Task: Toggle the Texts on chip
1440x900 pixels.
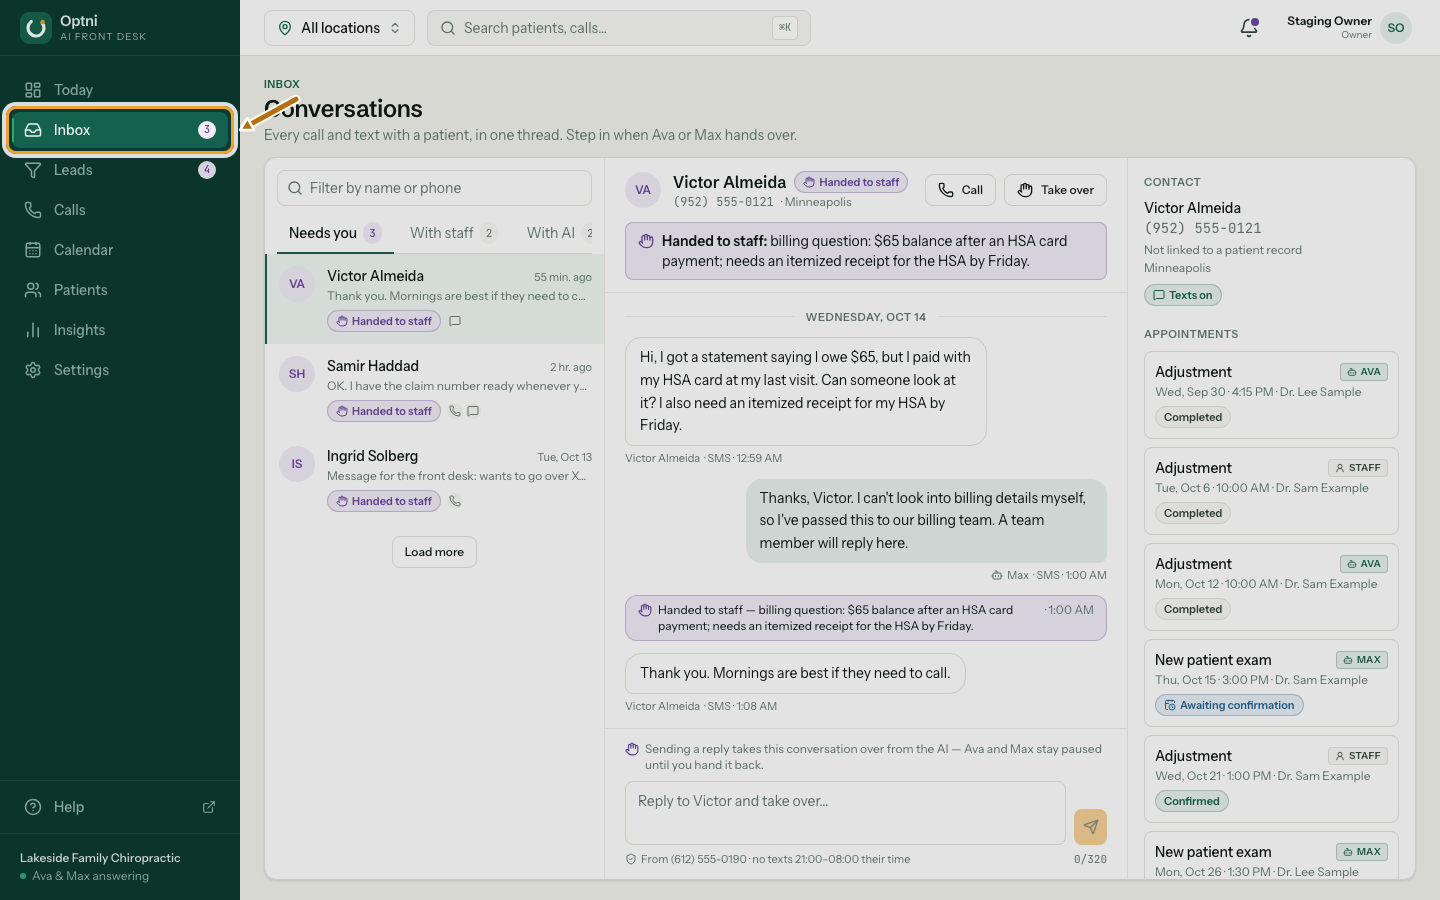Action: (1182, 295)
